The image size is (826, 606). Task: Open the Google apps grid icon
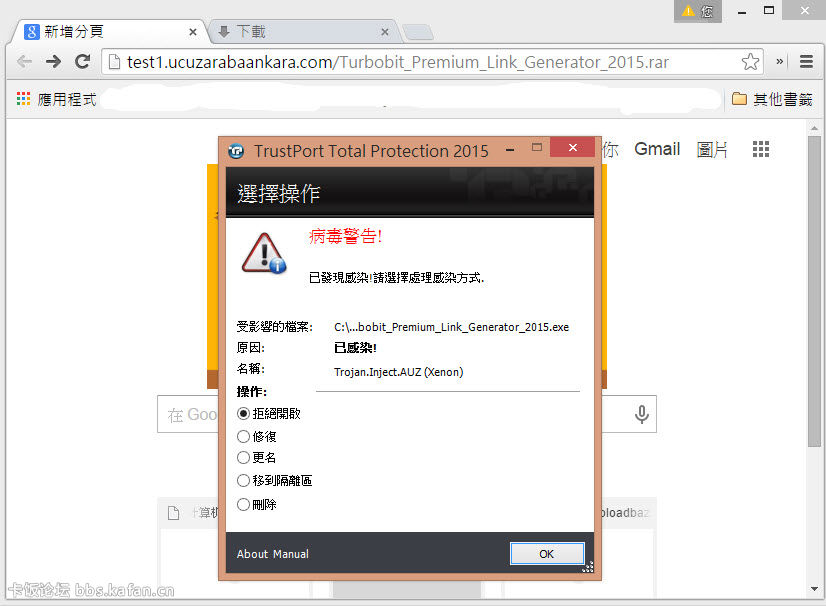[x=761, y=149]
